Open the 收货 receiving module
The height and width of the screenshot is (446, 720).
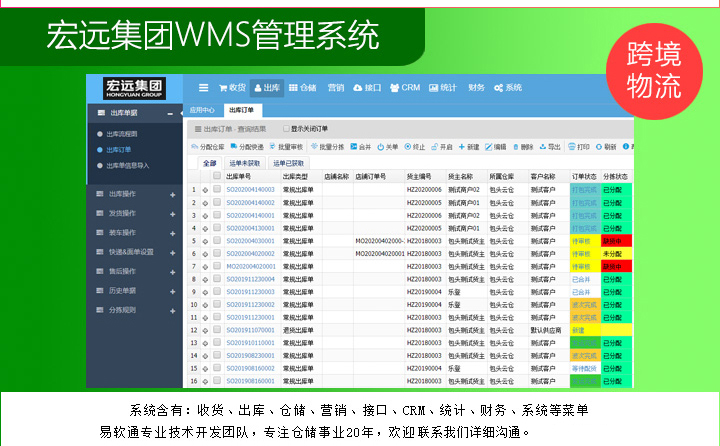[229, 88]
